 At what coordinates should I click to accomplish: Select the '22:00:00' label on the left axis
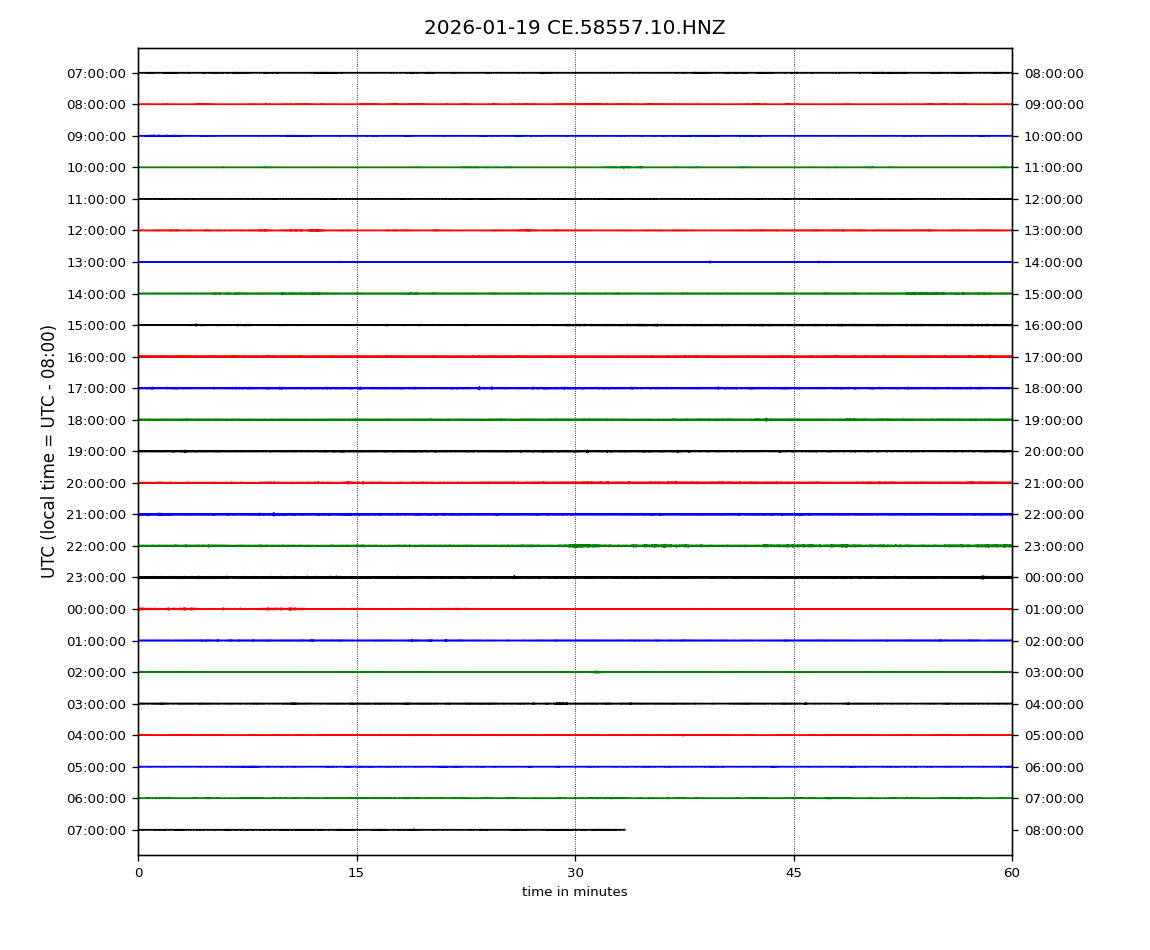[96, 546]
